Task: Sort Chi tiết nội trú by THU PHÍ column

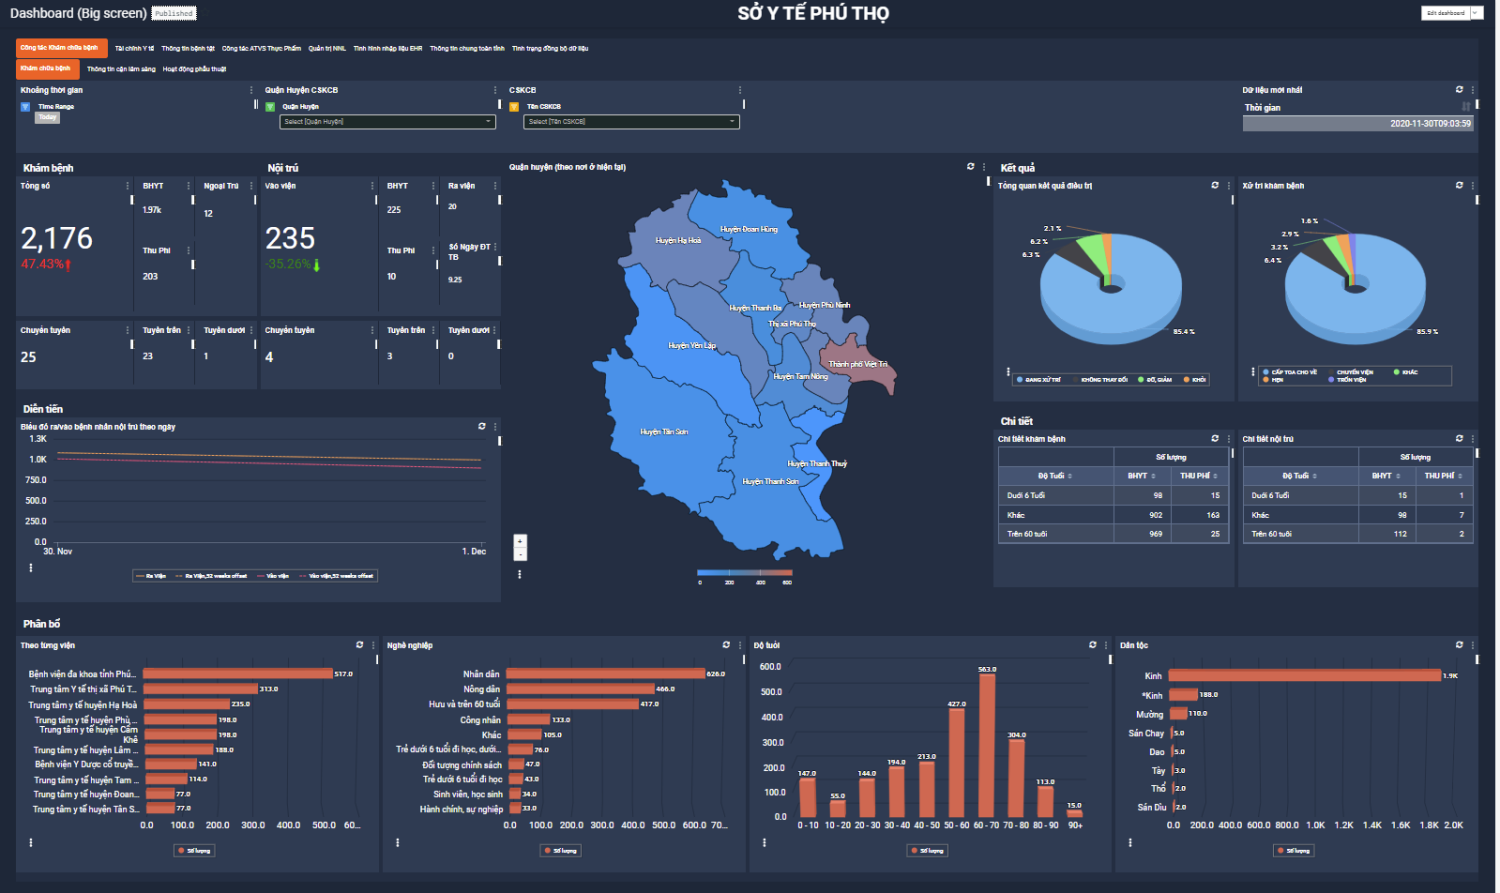Action: pyautogui.click(x=1443, y=476)
